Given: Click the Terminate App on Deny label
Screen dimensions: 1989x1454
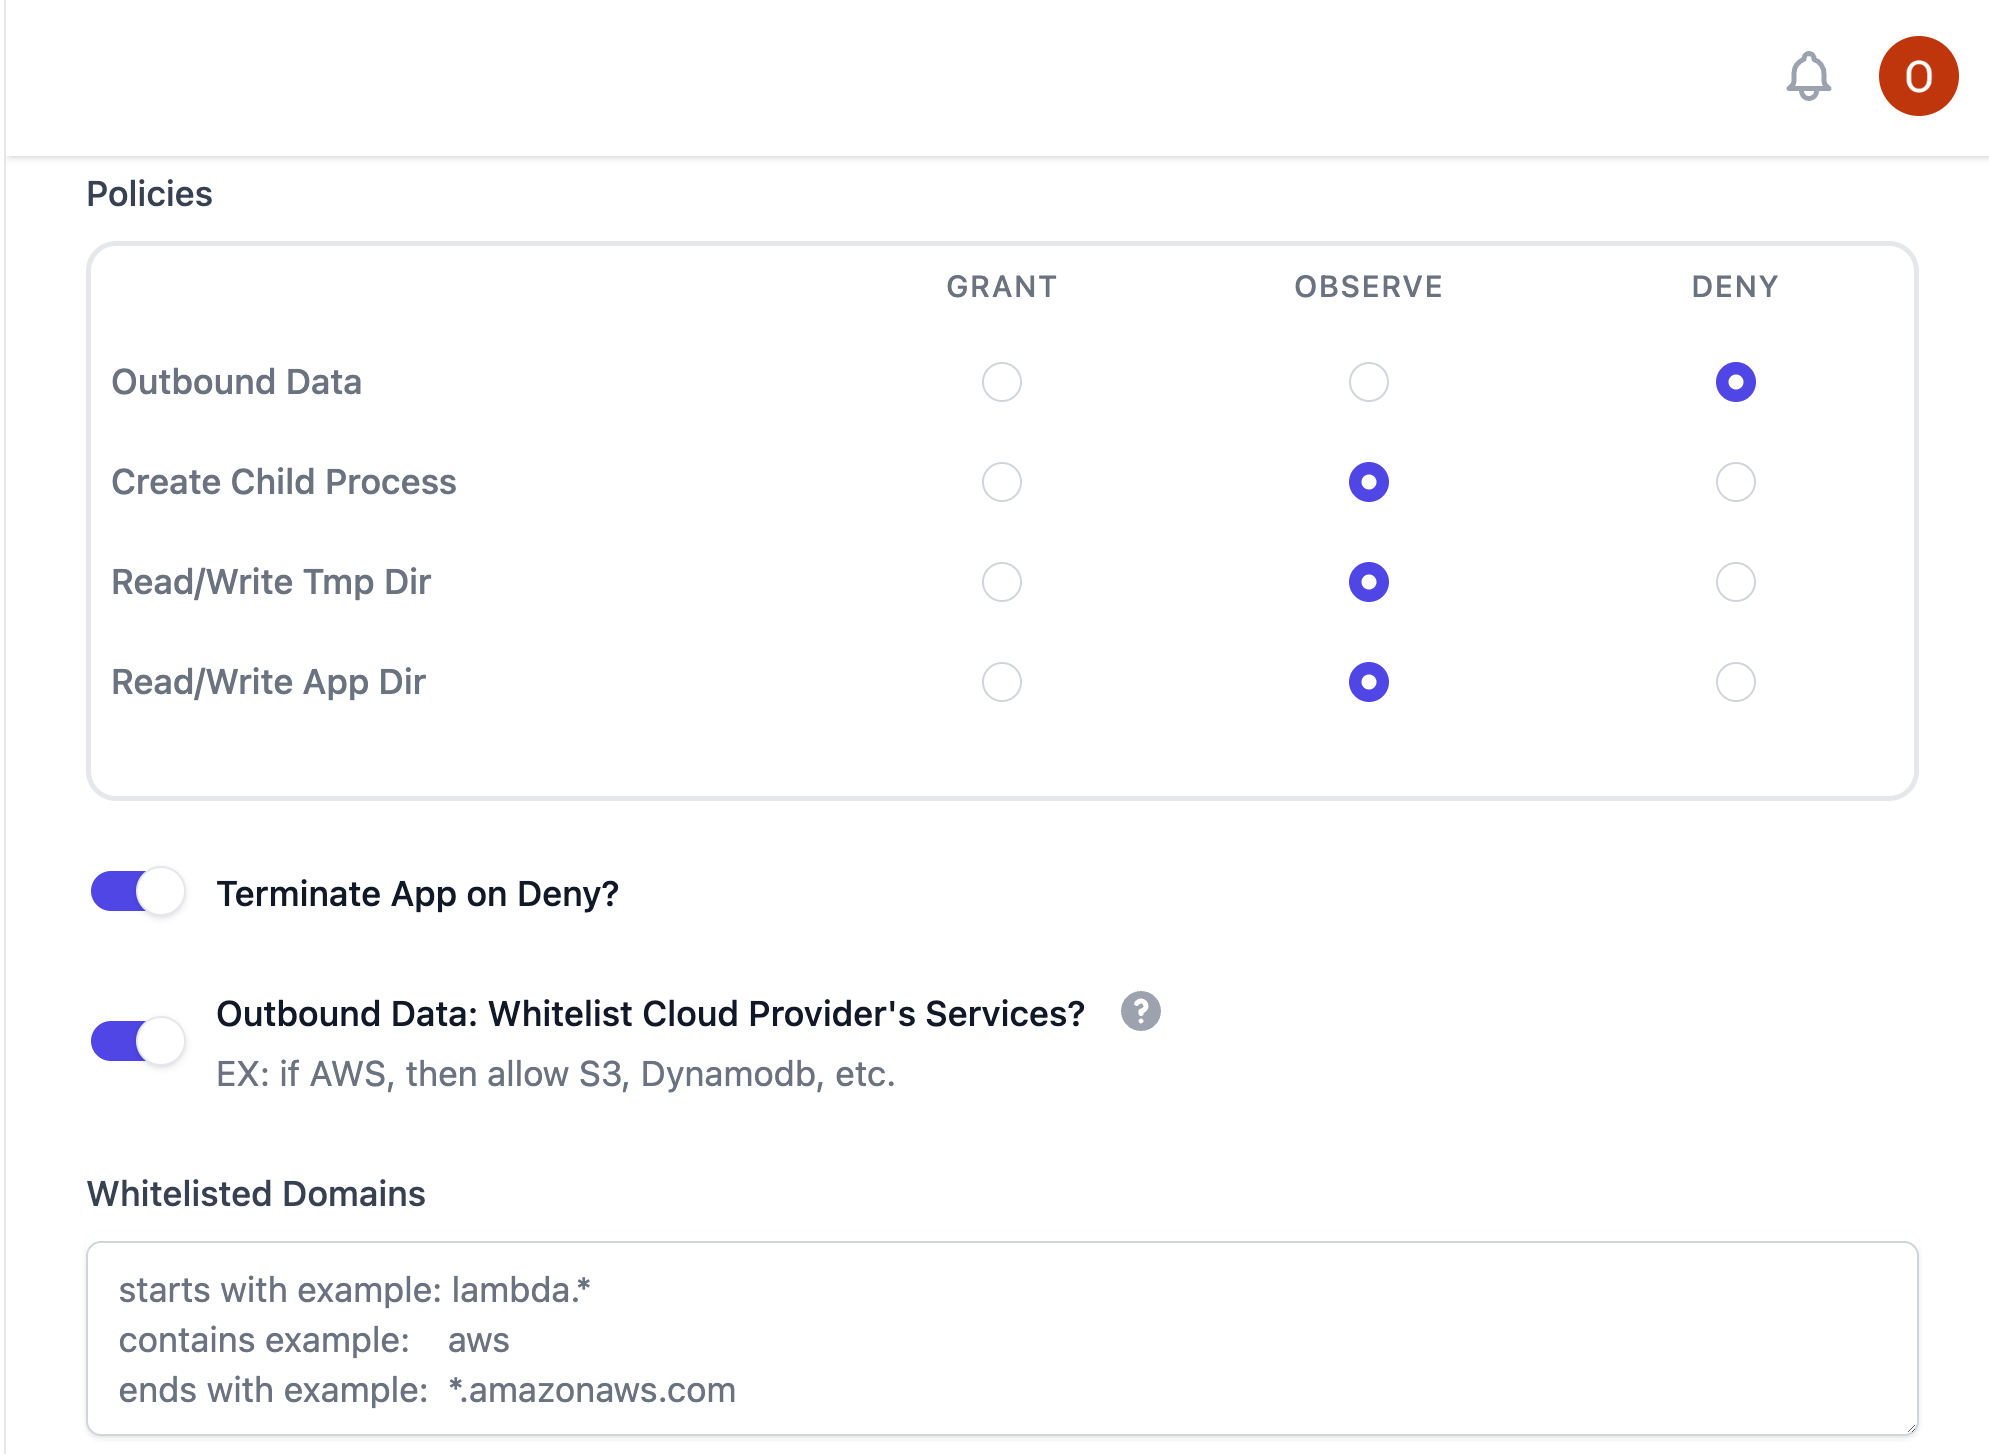Looking at the screenshot, I should click(417, 894).
